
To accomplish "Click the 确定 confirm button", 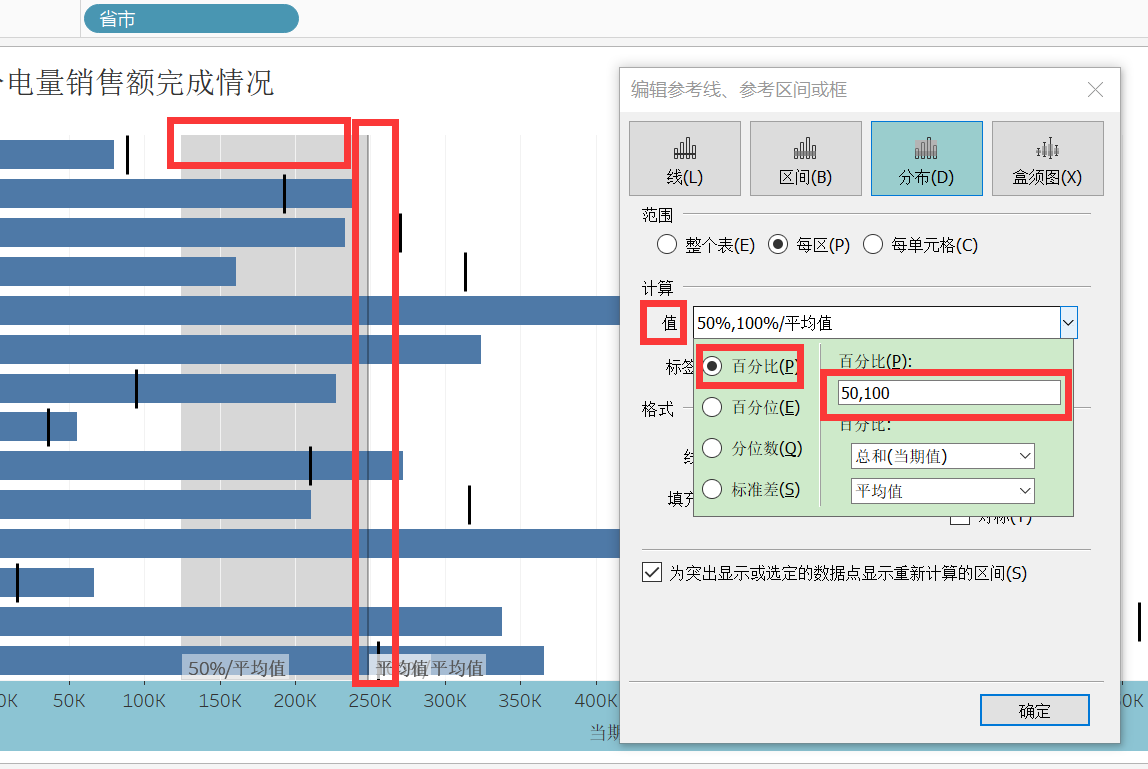I will click(x=1035, y=710).
